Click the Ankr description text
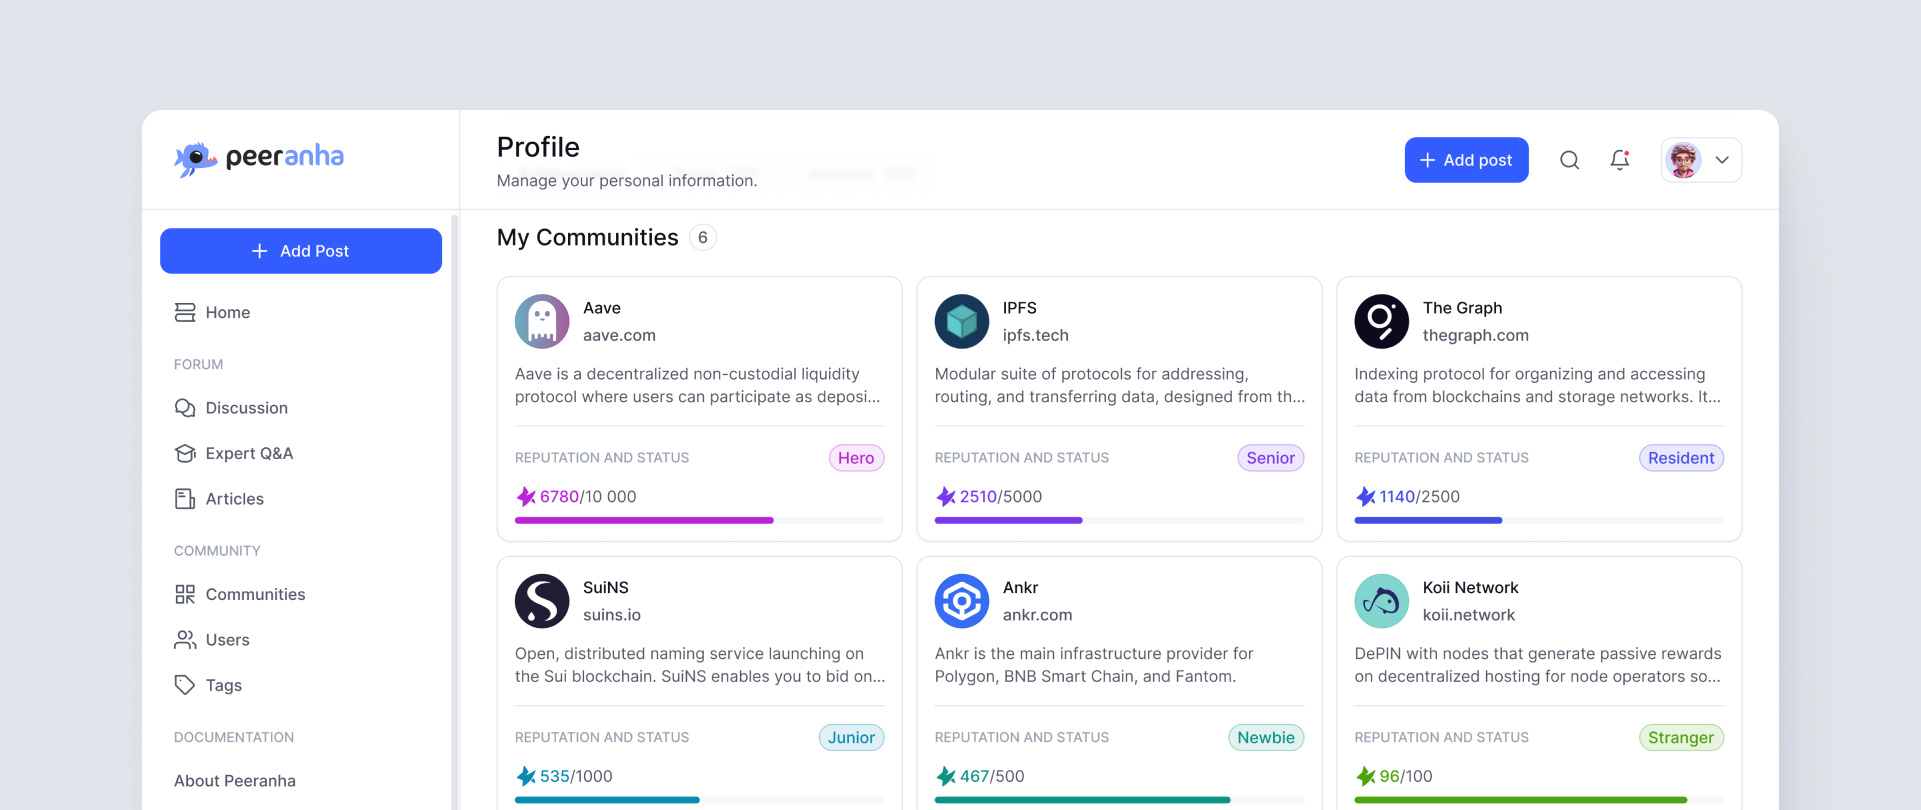 [1094, 665]
